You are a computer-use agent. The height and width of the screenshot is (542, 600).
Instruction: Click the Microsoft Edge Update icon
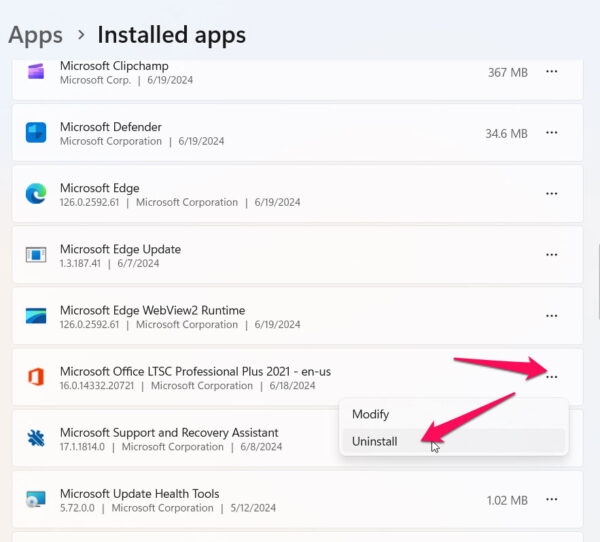pos(36,255)
